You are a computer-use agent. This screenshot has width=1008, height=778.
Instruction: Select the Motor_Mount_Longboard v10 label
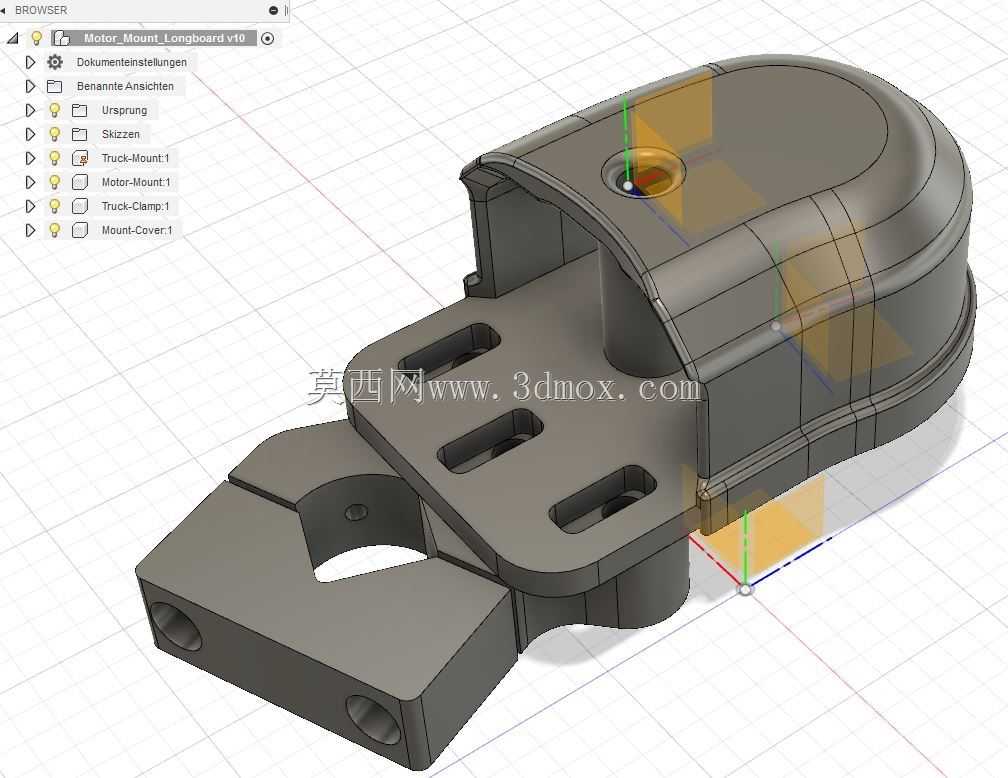point(164,38)
